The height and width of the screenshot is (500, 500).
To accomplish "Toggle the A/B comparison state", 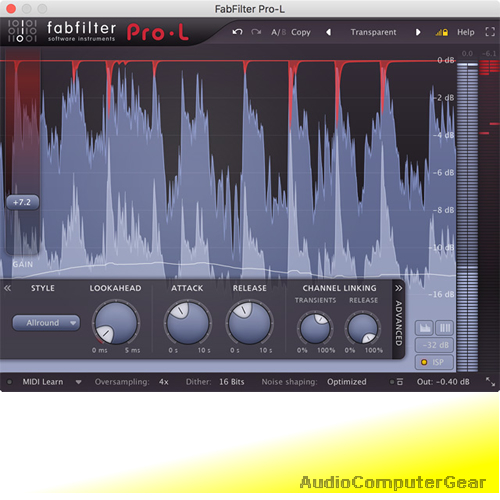I will [x=278, y=32].
